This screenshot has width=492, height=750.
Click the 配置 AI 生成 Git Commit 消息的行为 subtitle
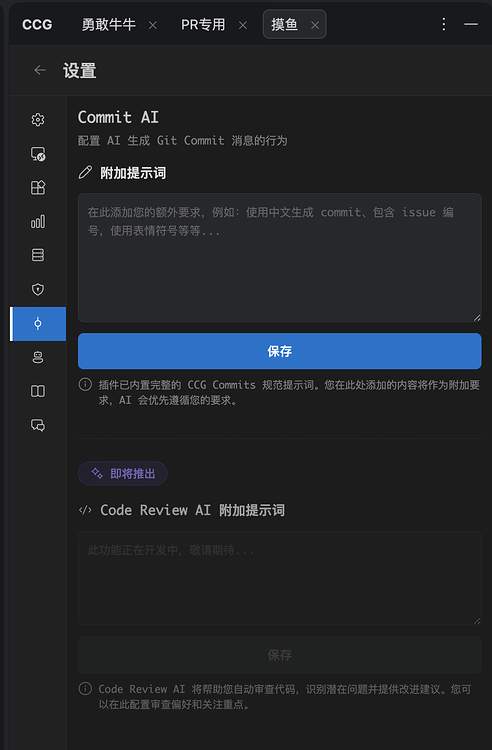pyautogui.click(x=183, y=141)
